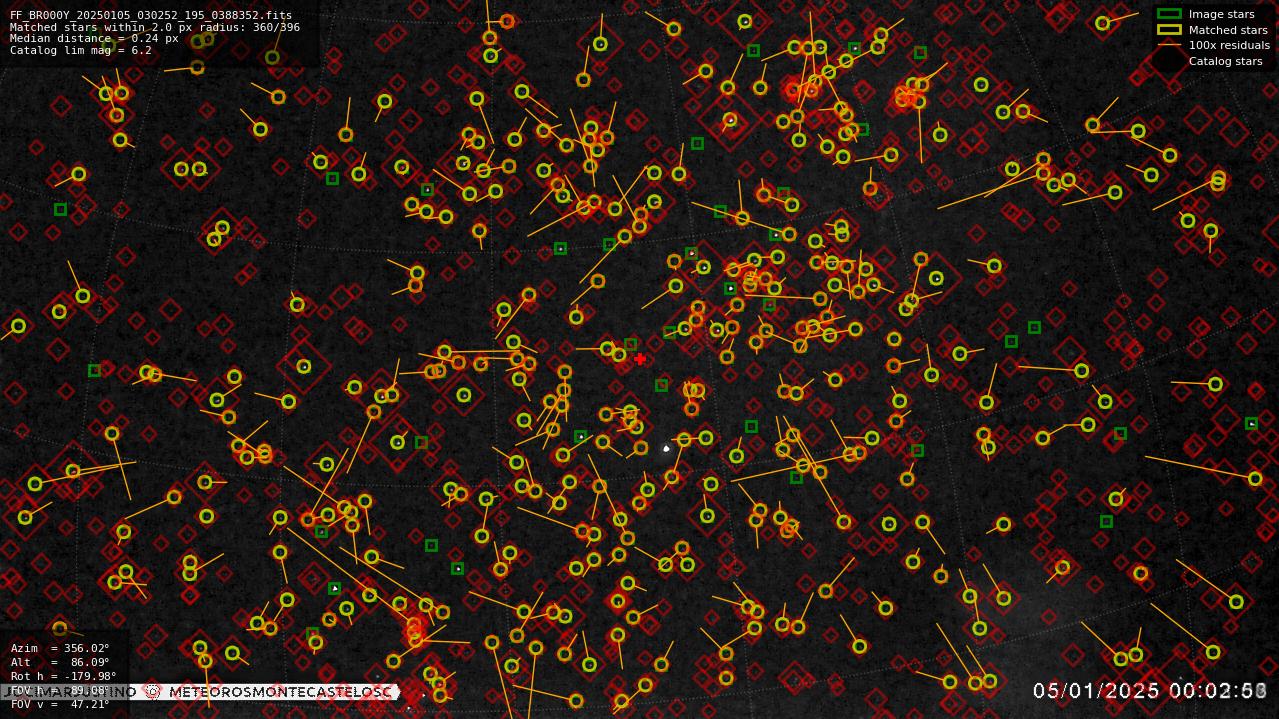The width and height of the screenshot is (1279, 719).
Task: Click the 'Alt = 86.09°' readout
Action: point(60,662)
